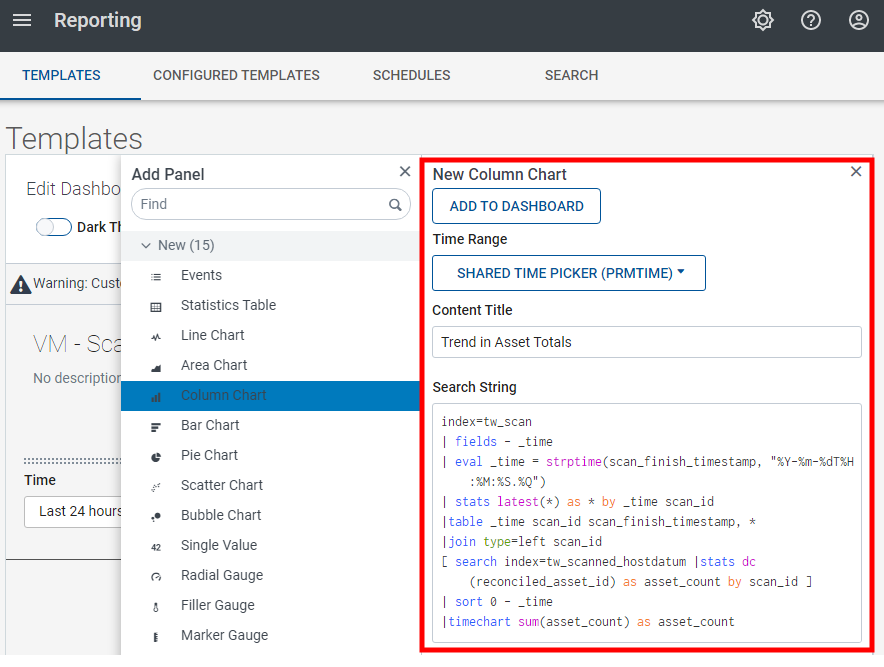Image resolution: width=884 pixels, height=667 pixels.
Task: Click the Content Title input field
Action: [647, 342]
